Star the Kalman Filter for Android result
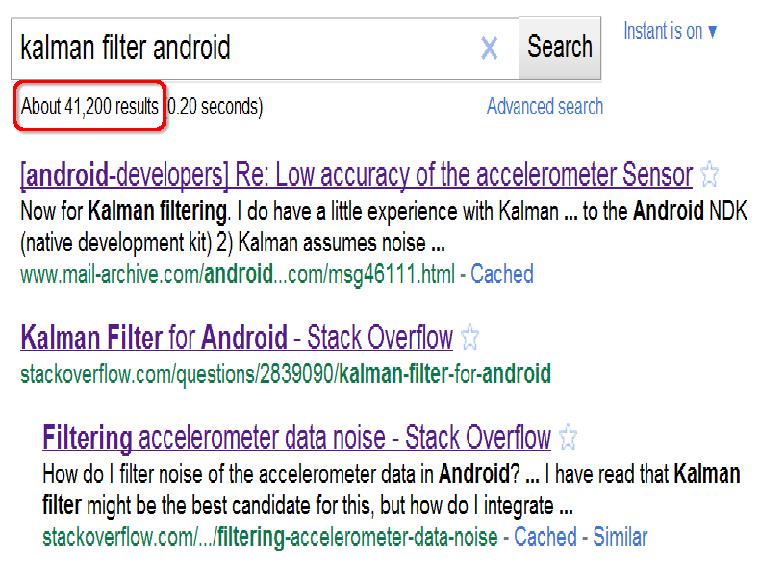 coord(469,337)
